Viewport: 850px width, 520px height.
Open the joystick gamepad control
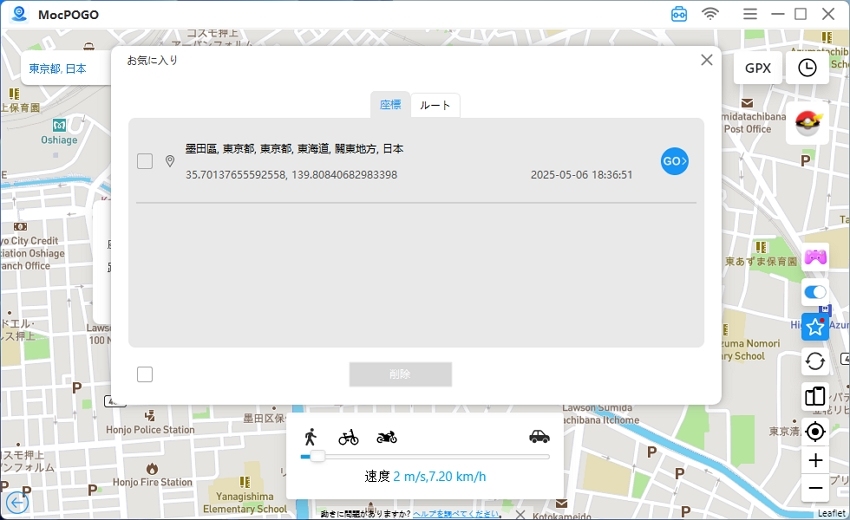(815, 257)
